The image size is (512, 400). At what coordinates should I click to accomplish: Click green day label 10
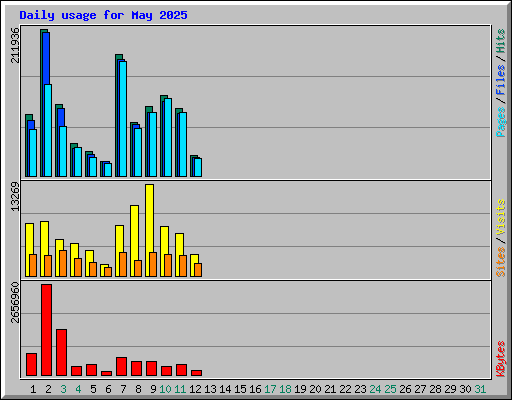165,389
